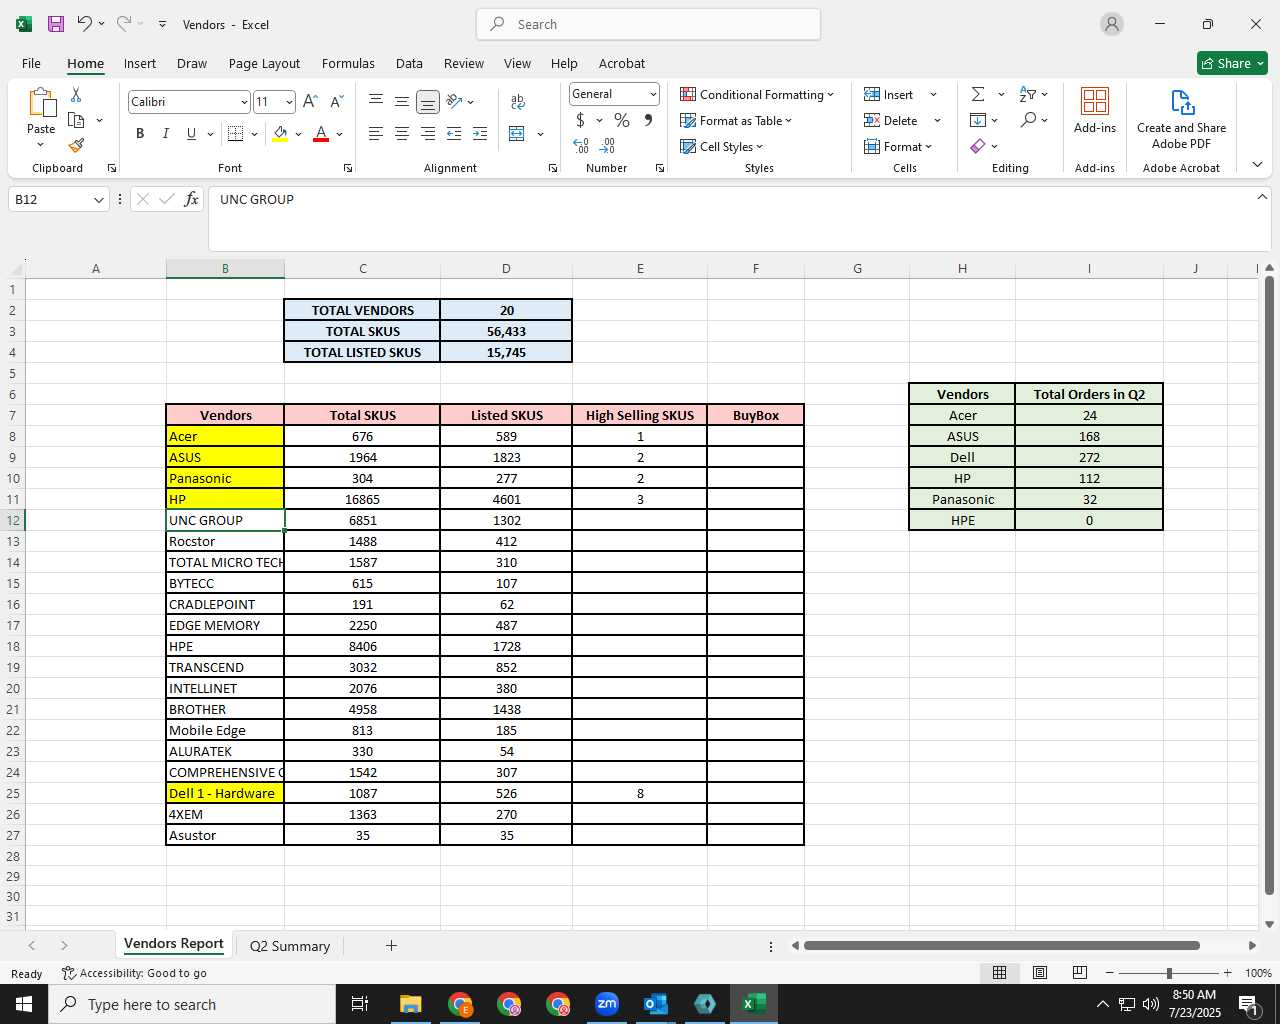Apply Percent Style icon
This screenshot has height=1024, width=1280.
622,120
